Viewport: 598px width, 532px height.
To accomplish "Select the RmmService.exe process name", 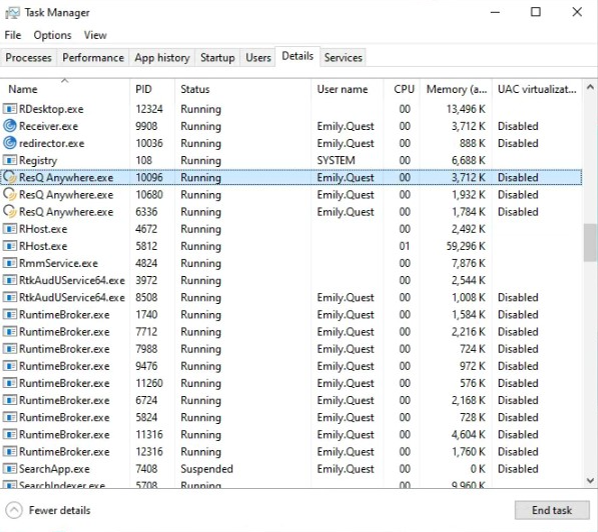I will pos(58,264).
